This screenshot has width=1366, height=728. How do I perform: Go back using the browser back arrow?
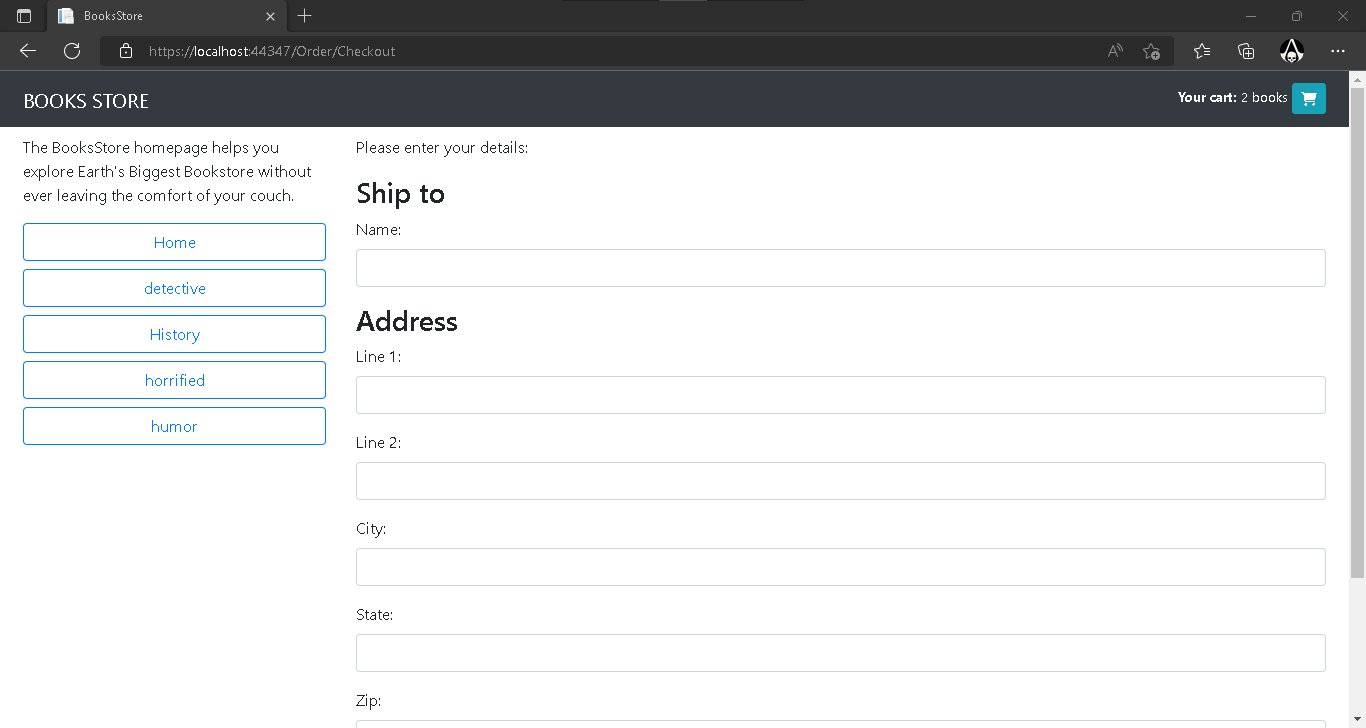click(28, 51)
